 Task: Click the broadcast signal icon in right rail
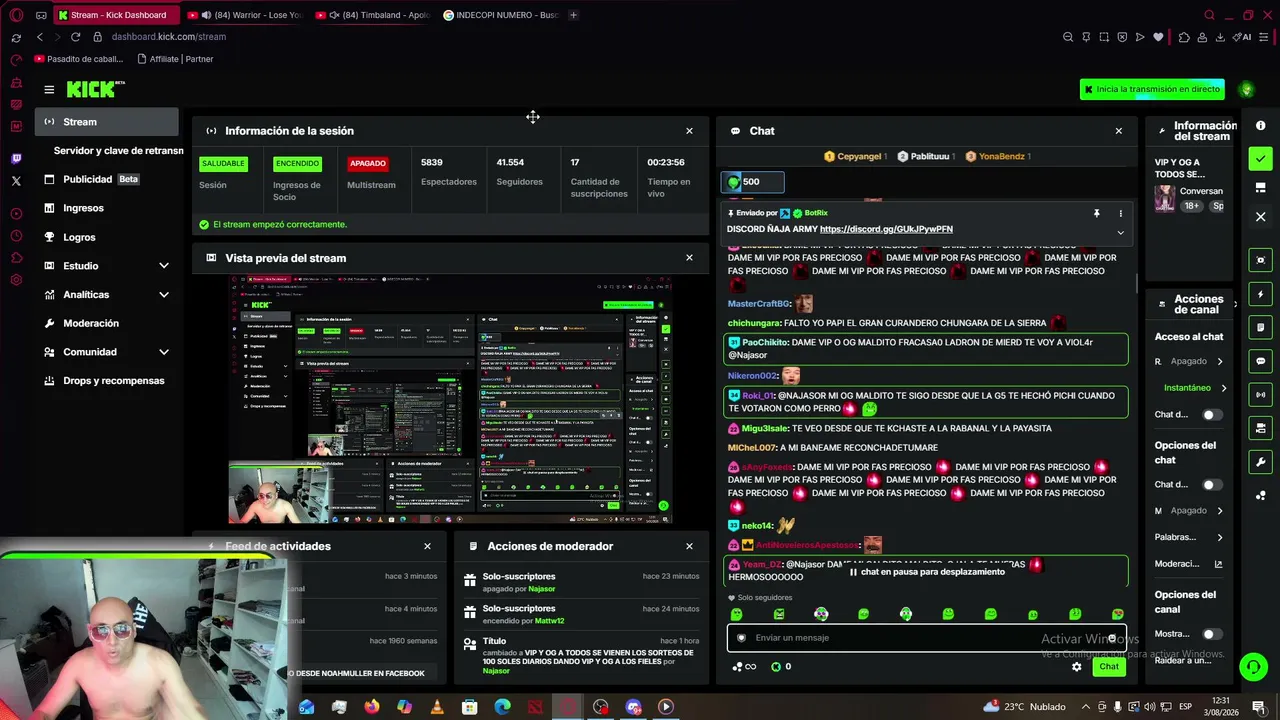(x=1260, y=394)
